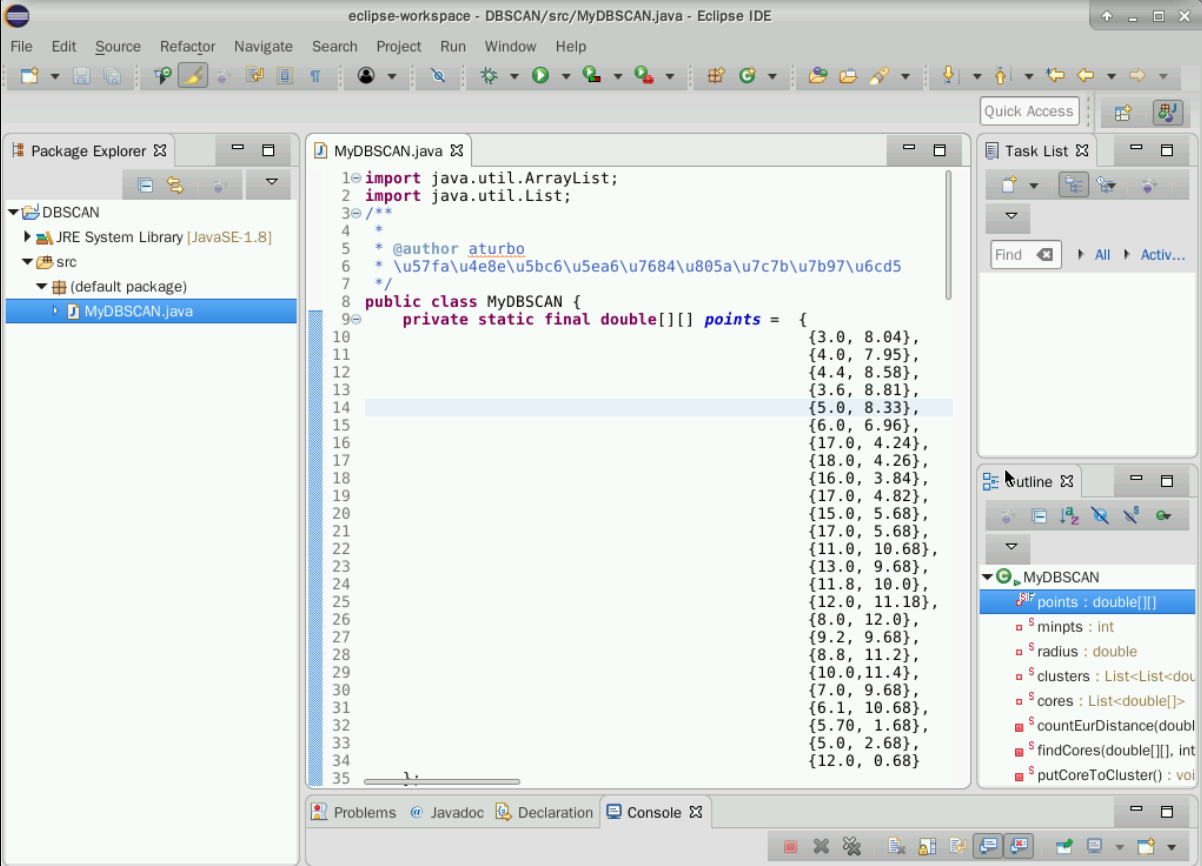
Task: Toggle Link with Editor in Package Explorer
Action: click(x=175, y=184)
